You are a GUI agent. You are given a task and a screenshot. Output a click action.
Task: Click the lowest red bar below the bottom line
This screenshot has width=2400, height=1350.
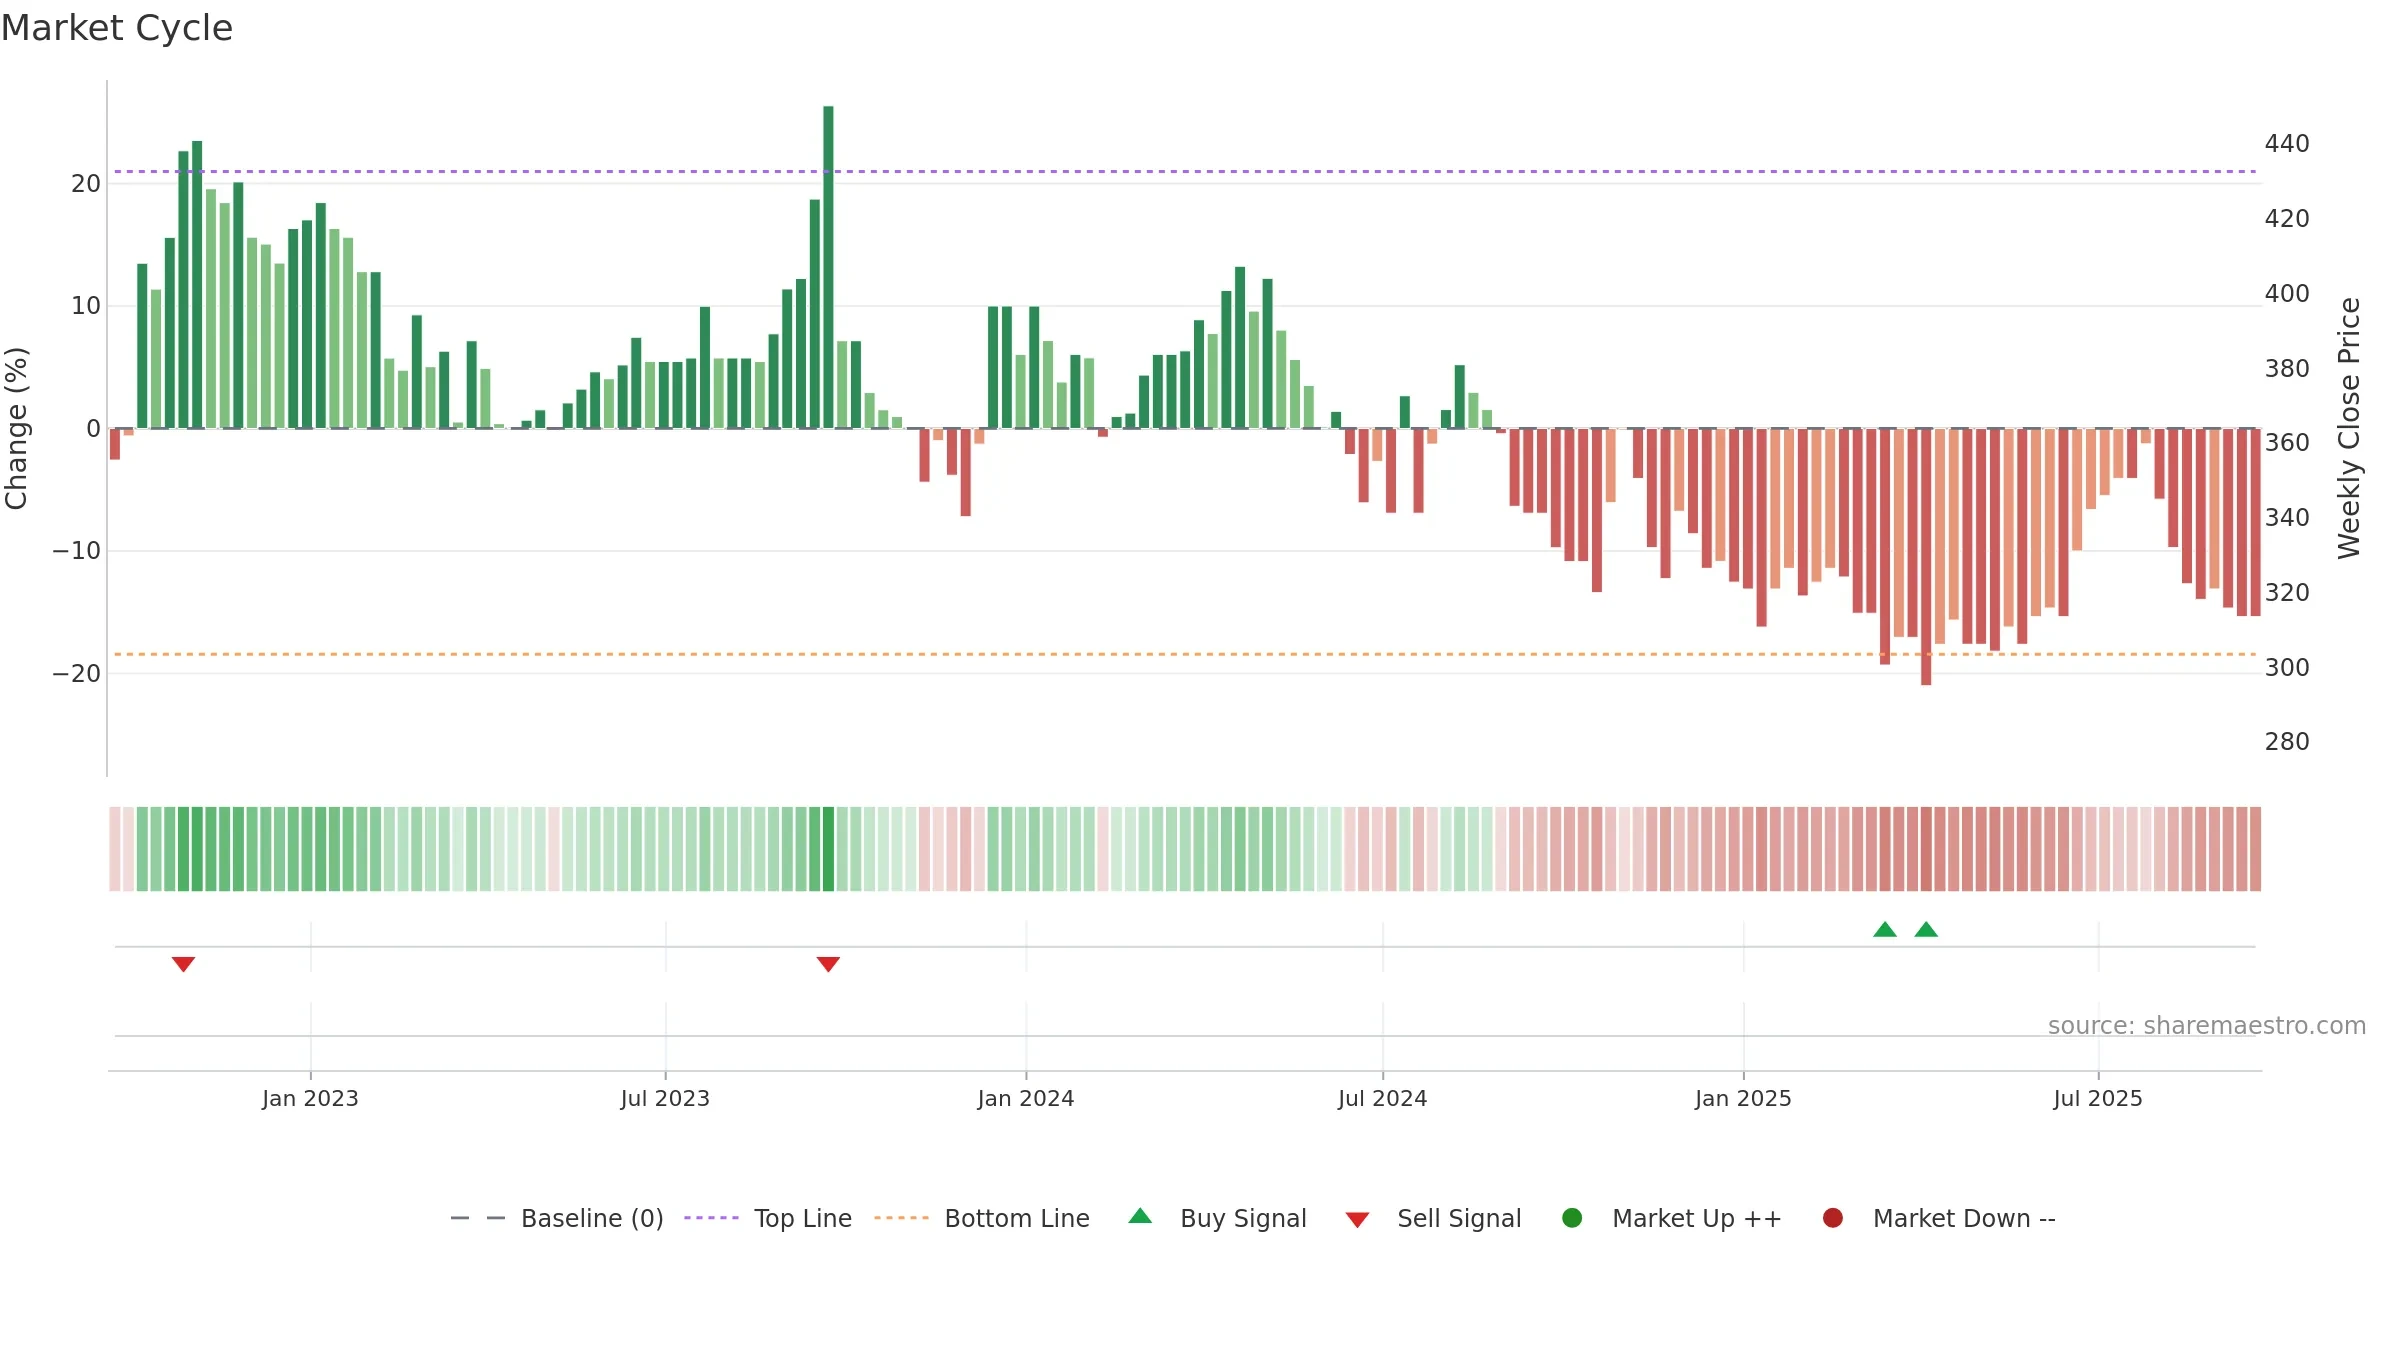pyautogui.click(x=1926, y=557)
